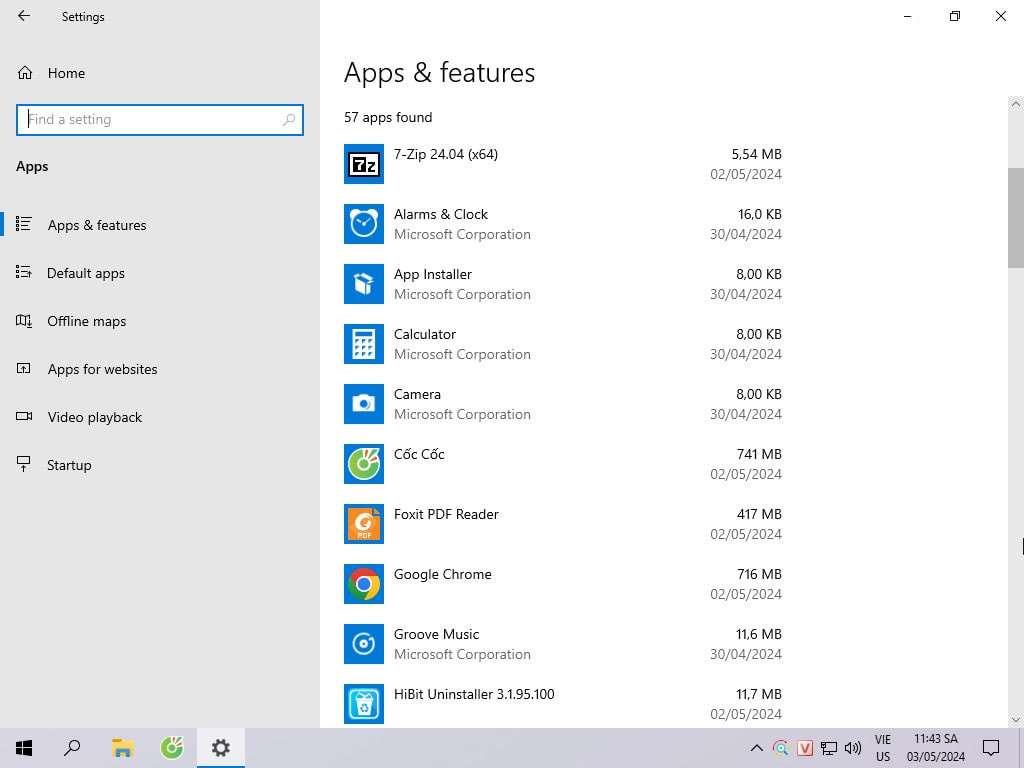Open the Default apps settings page
Viewport: 1024px width, 768px height.
[86, 273]
